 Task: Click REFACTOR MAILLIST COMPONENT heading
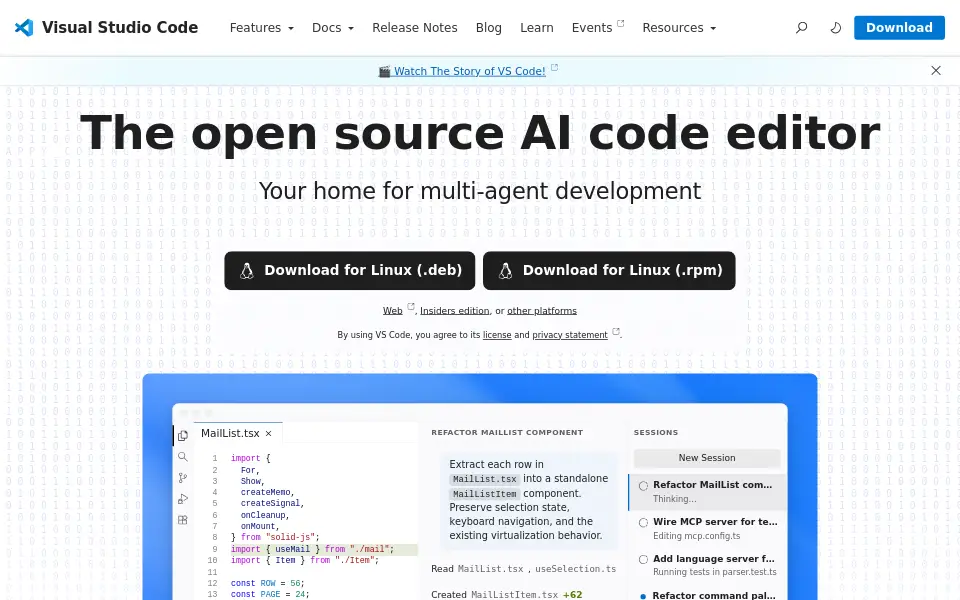[507, 432]
